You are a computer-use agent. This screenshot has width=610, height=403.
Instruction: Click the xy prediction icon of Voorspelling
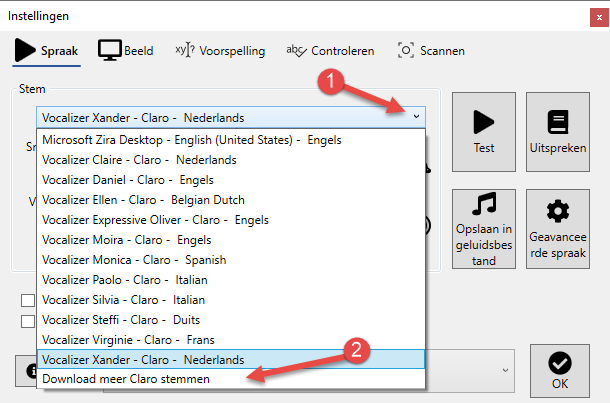tap(185, 50)
